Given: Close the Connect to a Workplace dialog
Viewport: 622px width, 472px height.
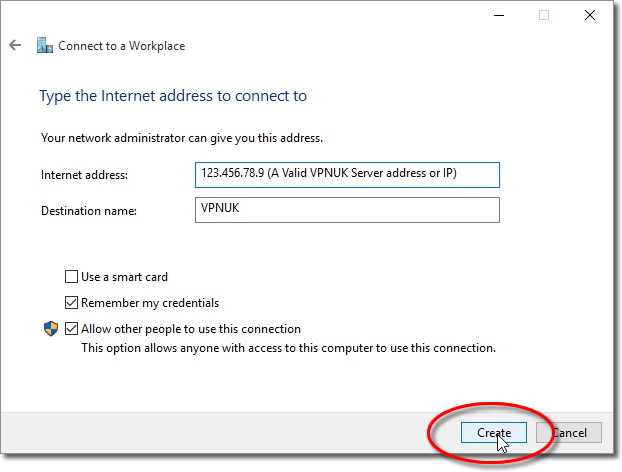Looking at the screenshot, I should click(590, 15).
